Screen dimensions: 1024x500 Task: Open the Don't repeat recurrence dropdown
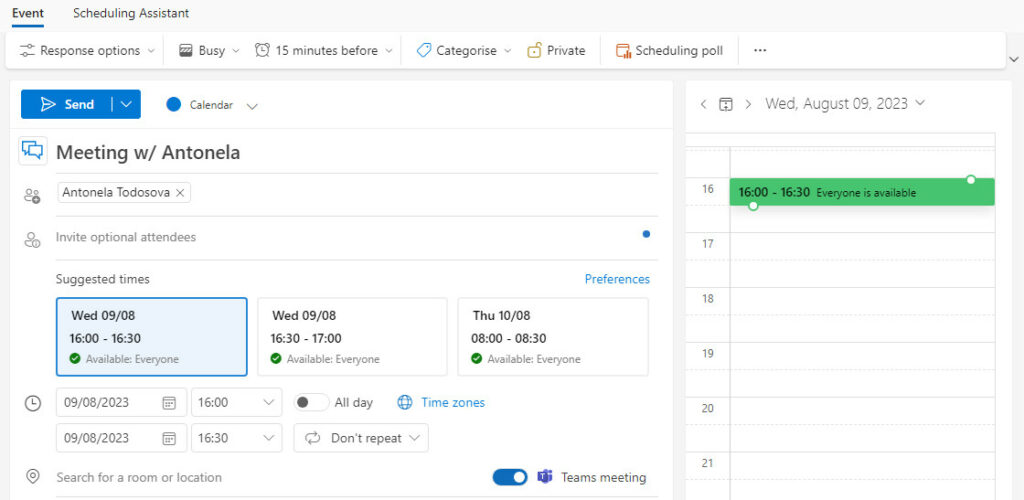coord(361,437)
